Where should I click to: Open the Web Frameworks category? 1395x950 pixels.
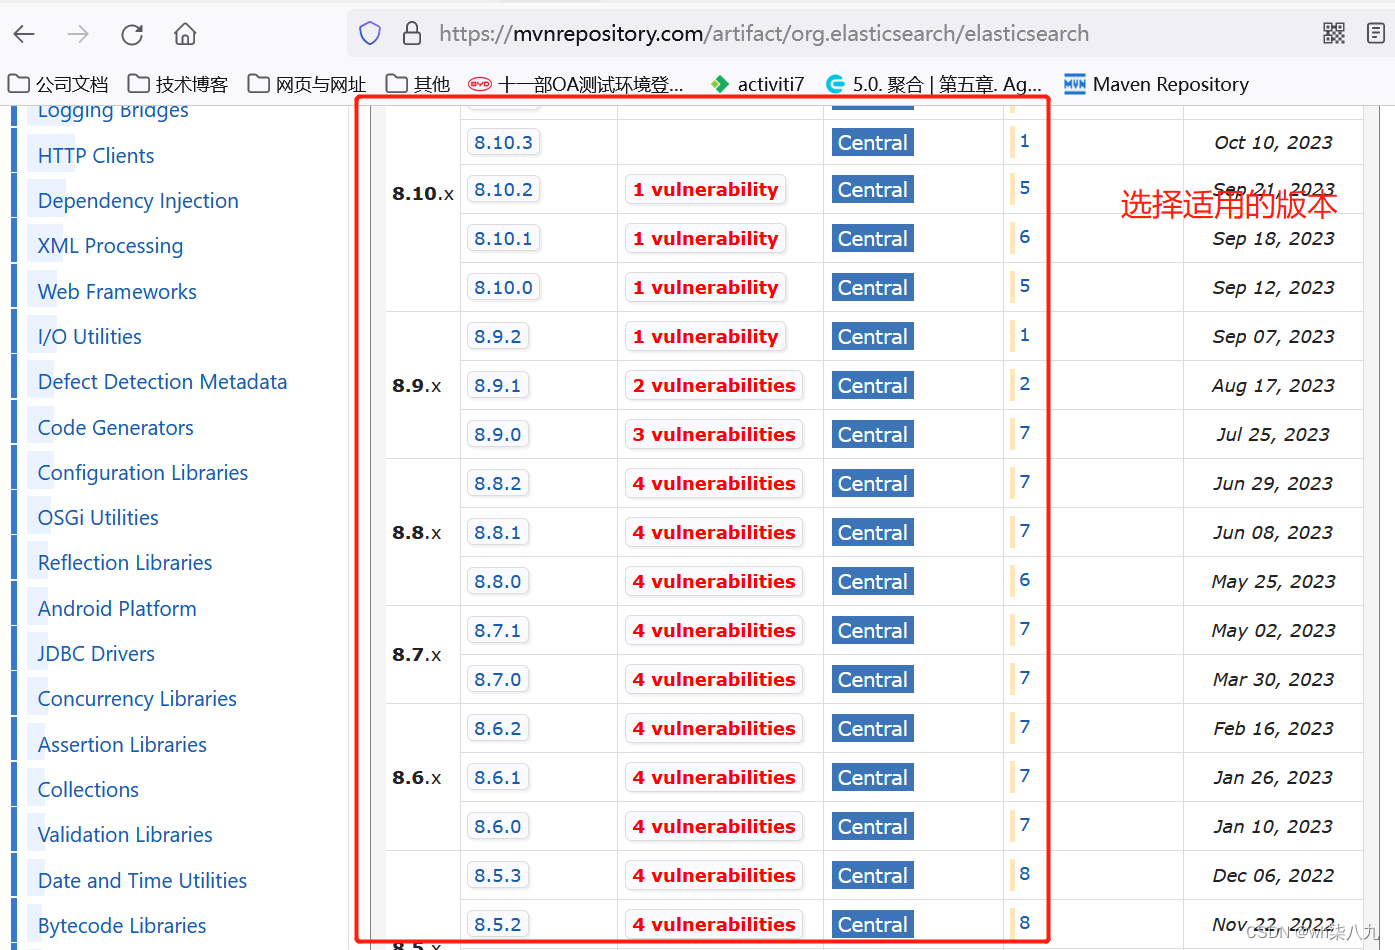tap(117, 292)
